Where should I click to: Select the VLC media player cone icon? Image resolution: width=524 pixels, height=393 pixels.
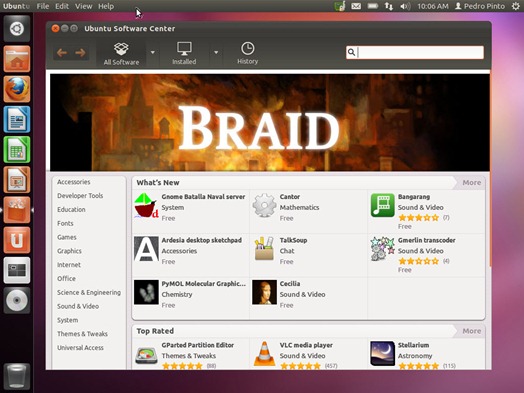[264, 354]
